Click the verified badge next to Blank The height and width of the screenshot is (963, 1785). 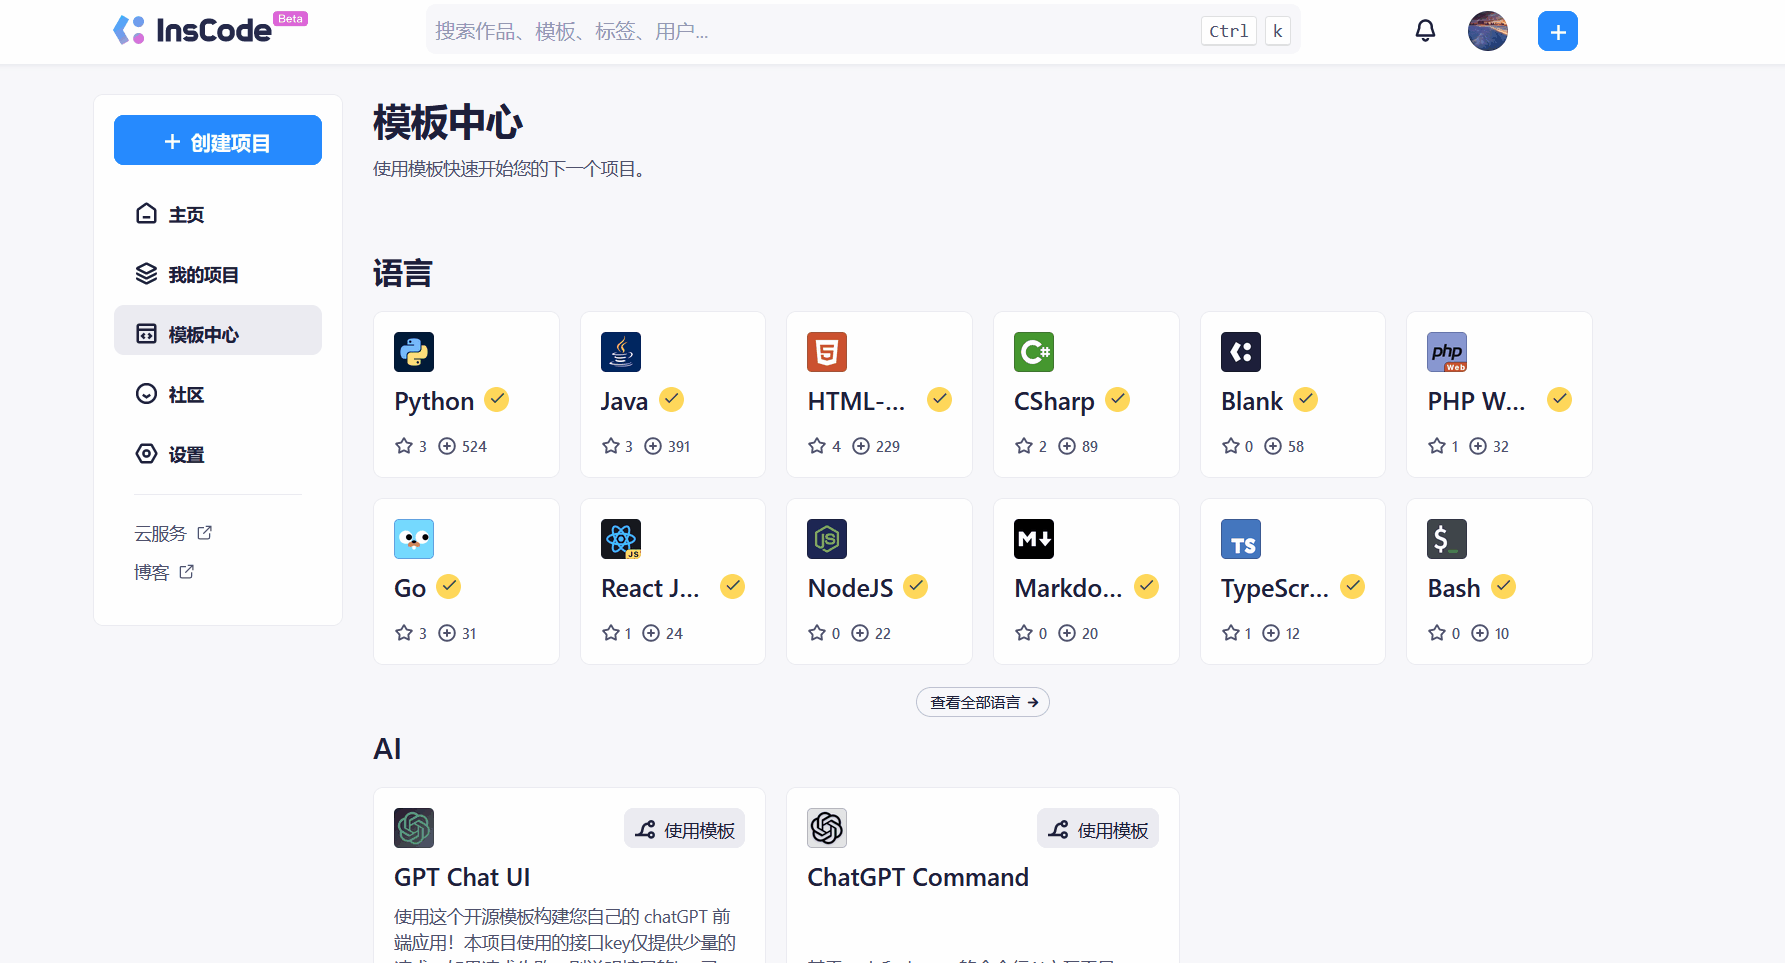coord(1305,400)
